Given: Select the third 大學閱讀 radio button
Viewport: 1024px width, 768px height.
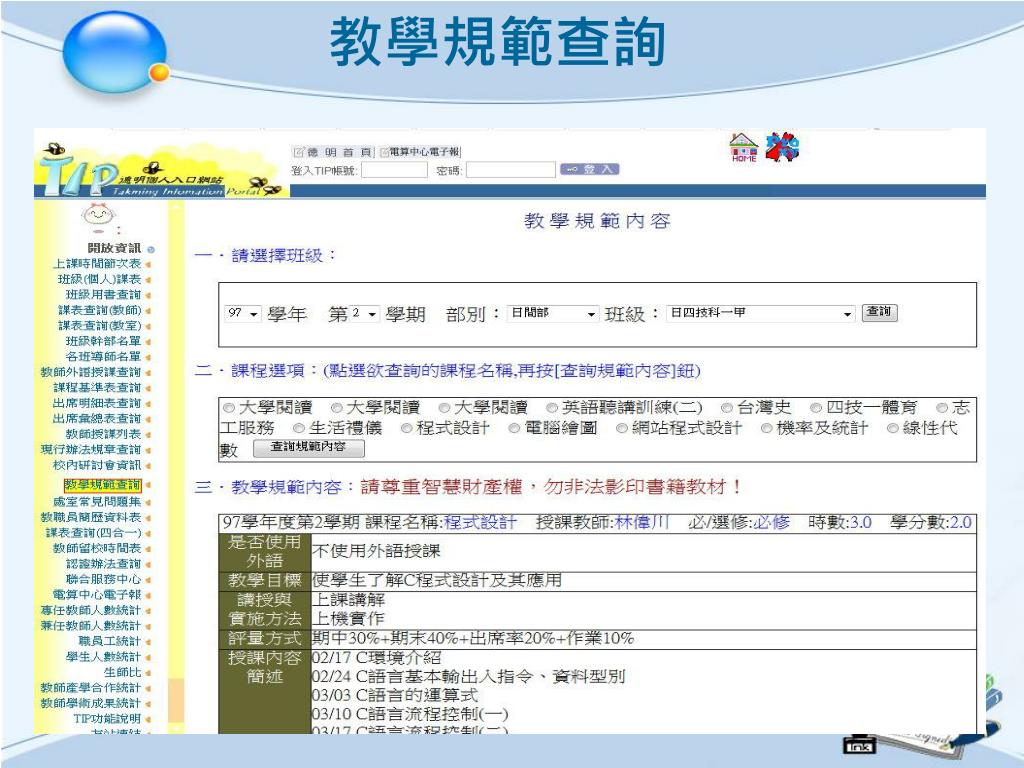Looking at the screenshot, I should coord(444,408).
